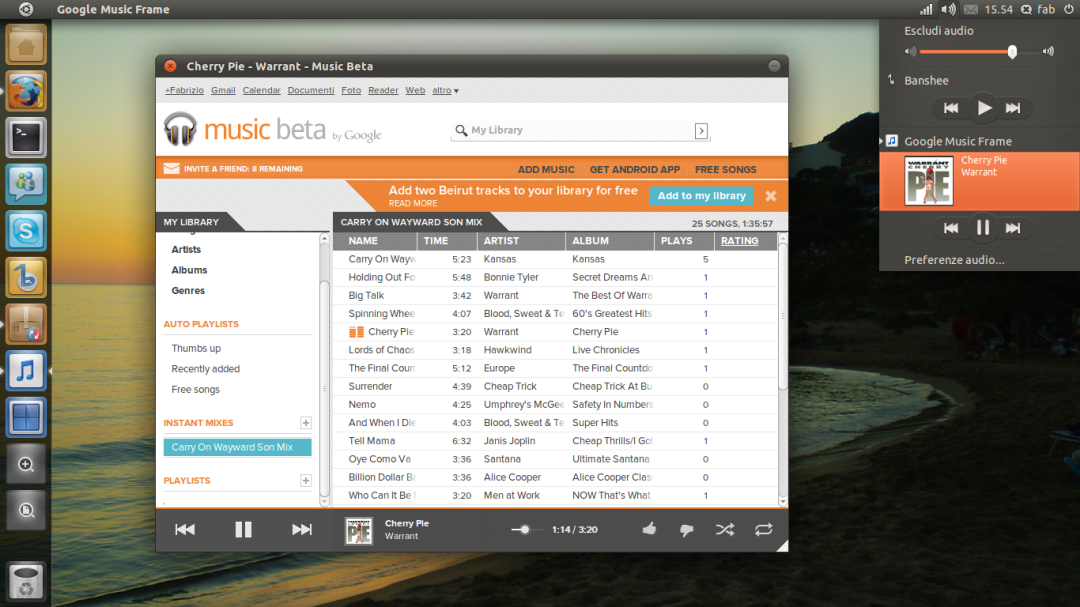Go to Gmail from top bar
1080x607 pixels.
223,90
